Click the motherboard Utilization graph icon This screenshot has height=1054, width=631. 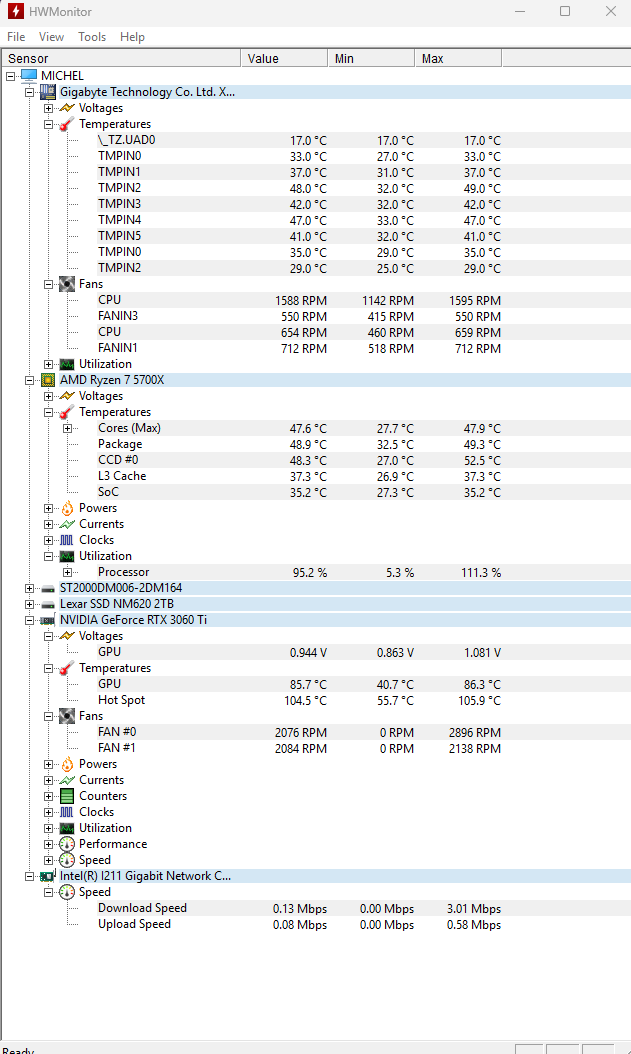pos(67,364)
